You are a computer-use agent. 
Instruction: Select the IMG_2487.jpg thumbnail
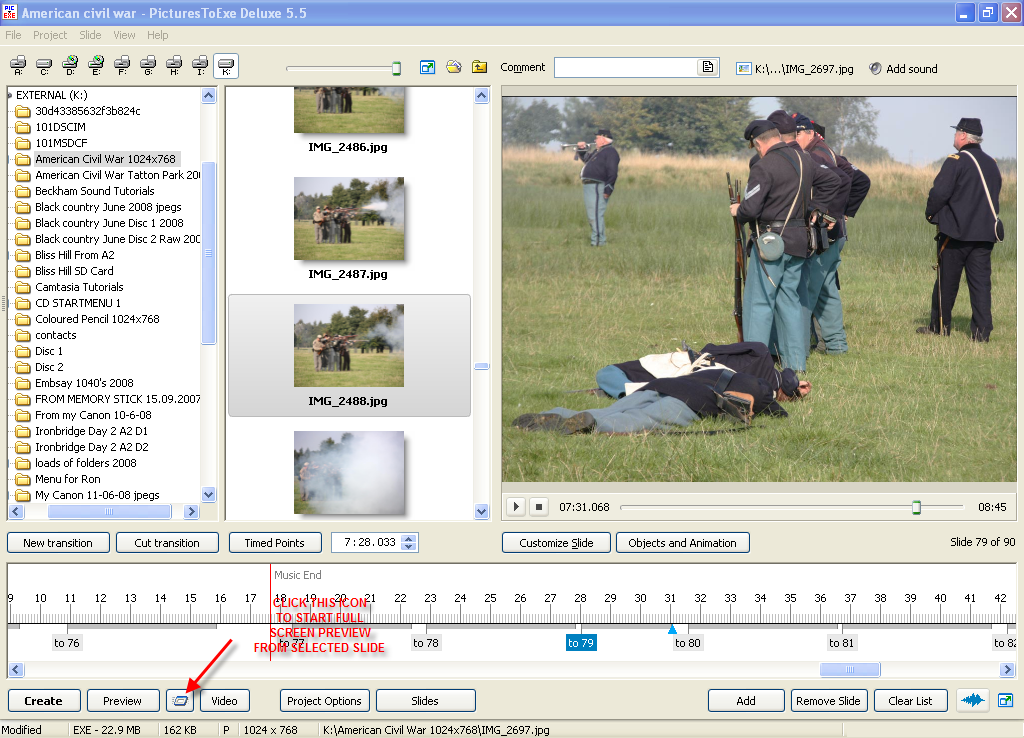coord(348,218)
